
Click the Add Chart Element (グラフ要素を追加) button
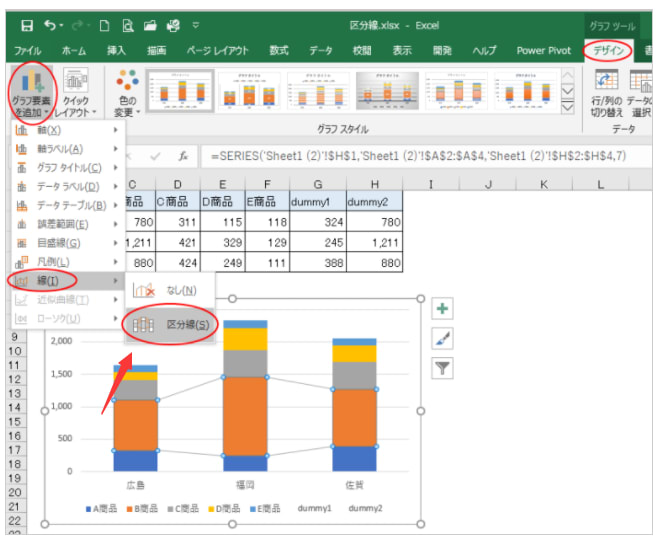coord(30,92)
